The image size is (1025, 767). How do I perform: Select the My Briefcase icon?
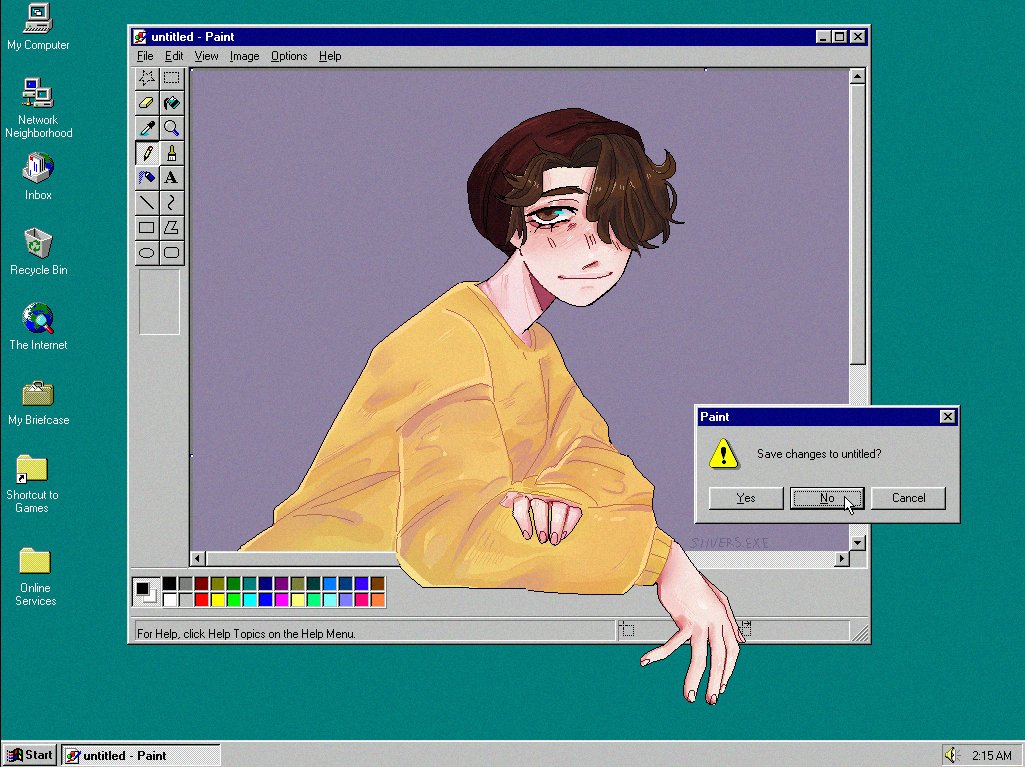(38, 402)
